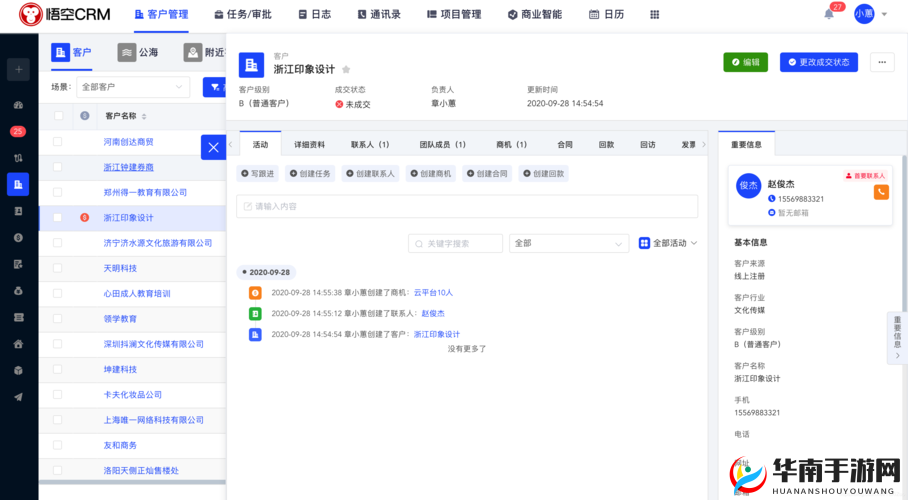
Task: Check the box for 天明科技
Action: 57,268
